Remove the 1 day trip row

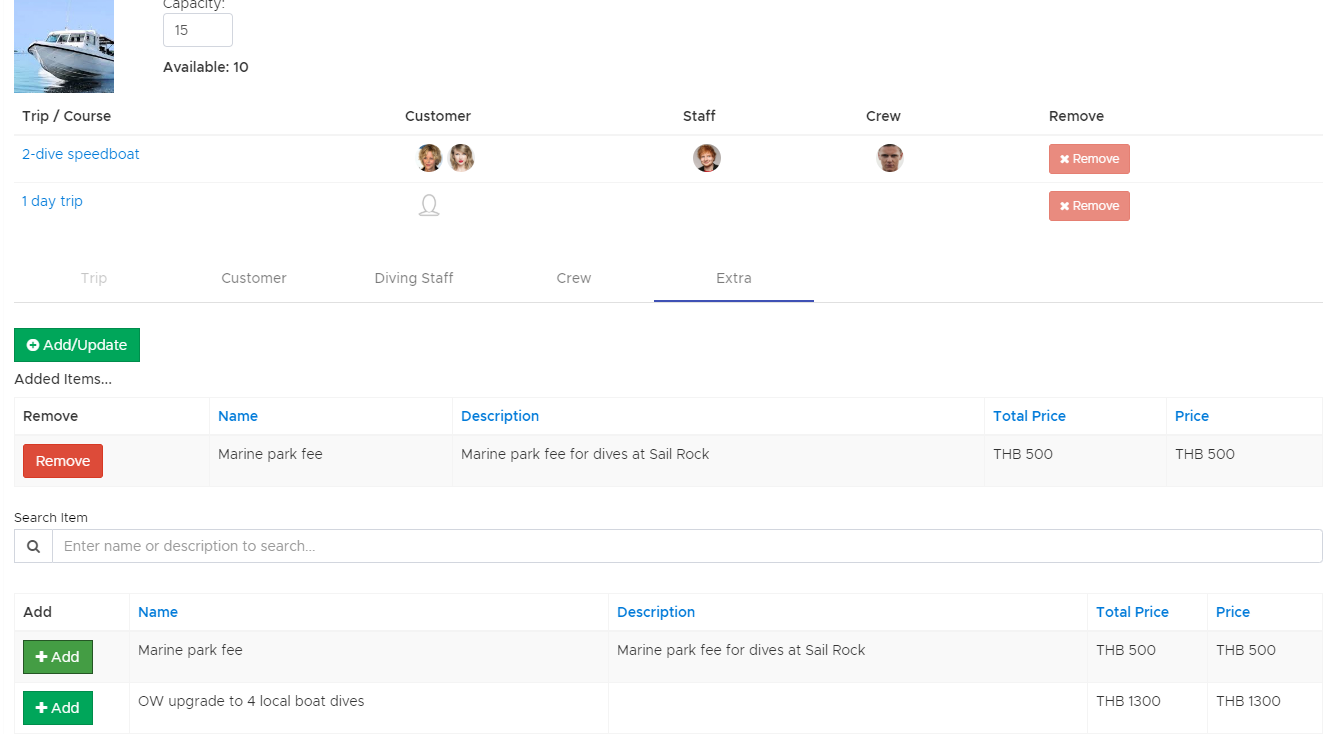[x=1089, y=206]
